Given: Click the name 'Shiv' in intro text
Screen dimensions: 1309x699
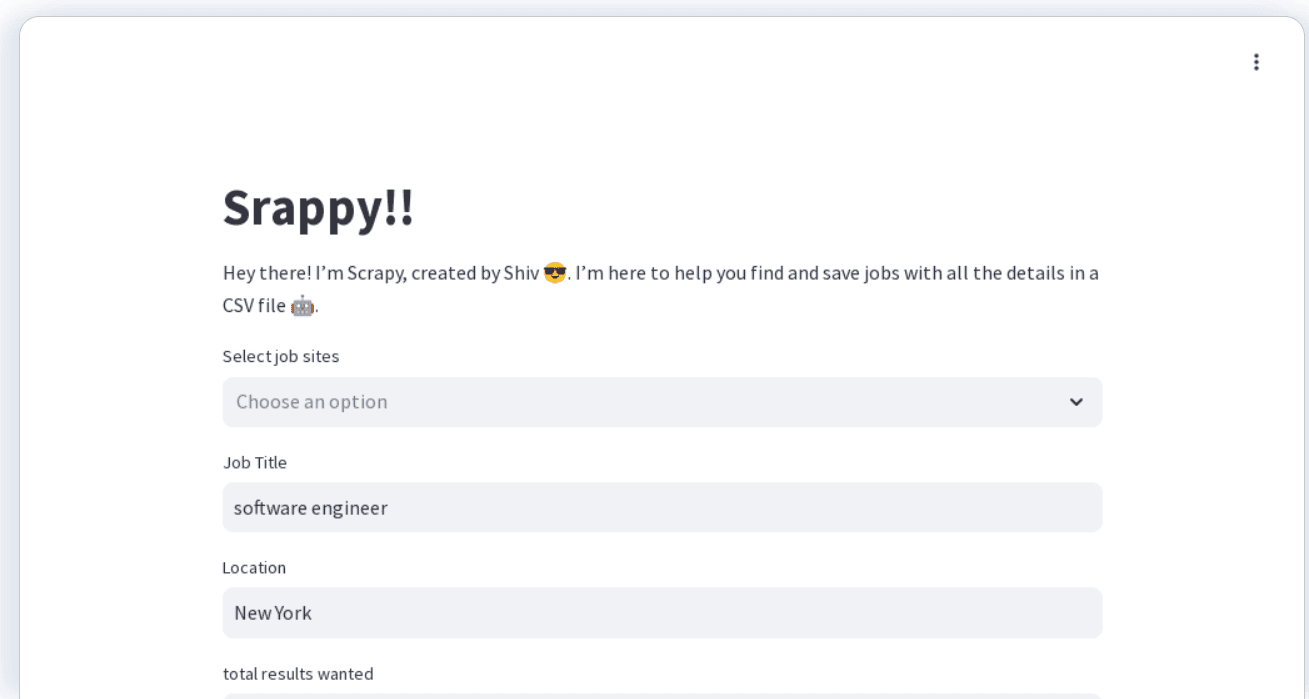Looking at the screenshot, I should 521,273.
